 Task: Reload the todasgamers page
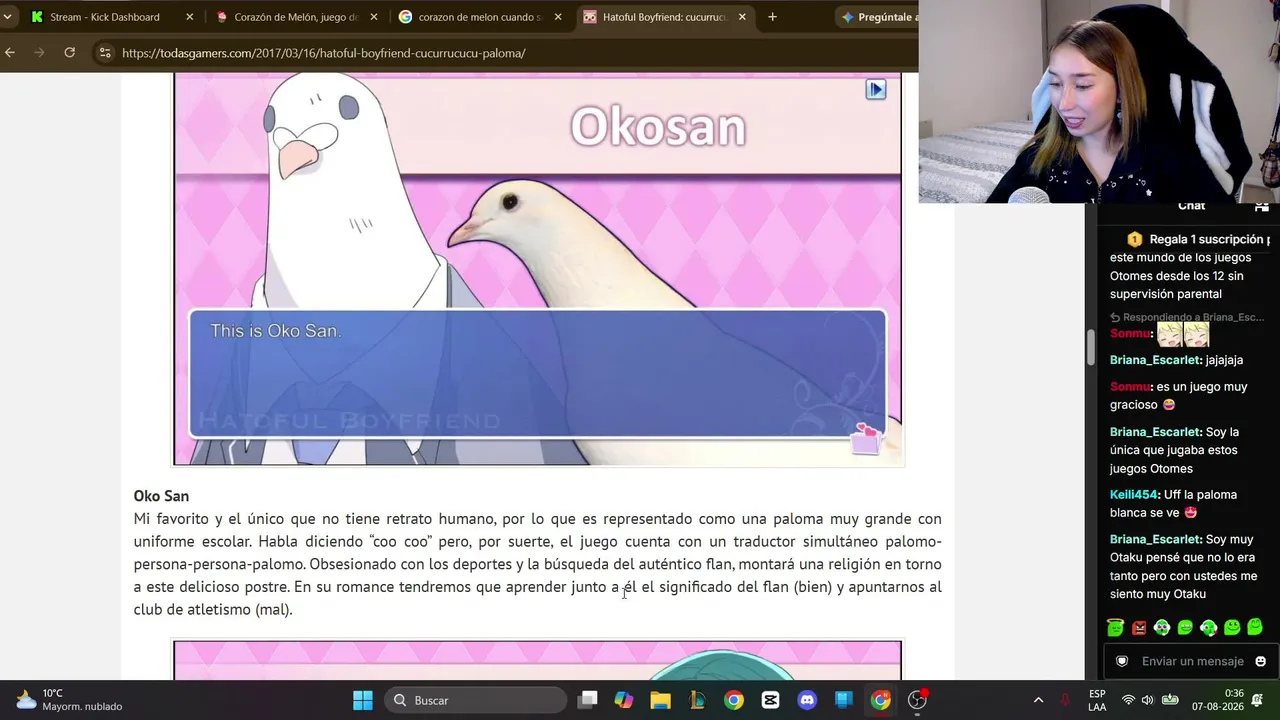70,52
